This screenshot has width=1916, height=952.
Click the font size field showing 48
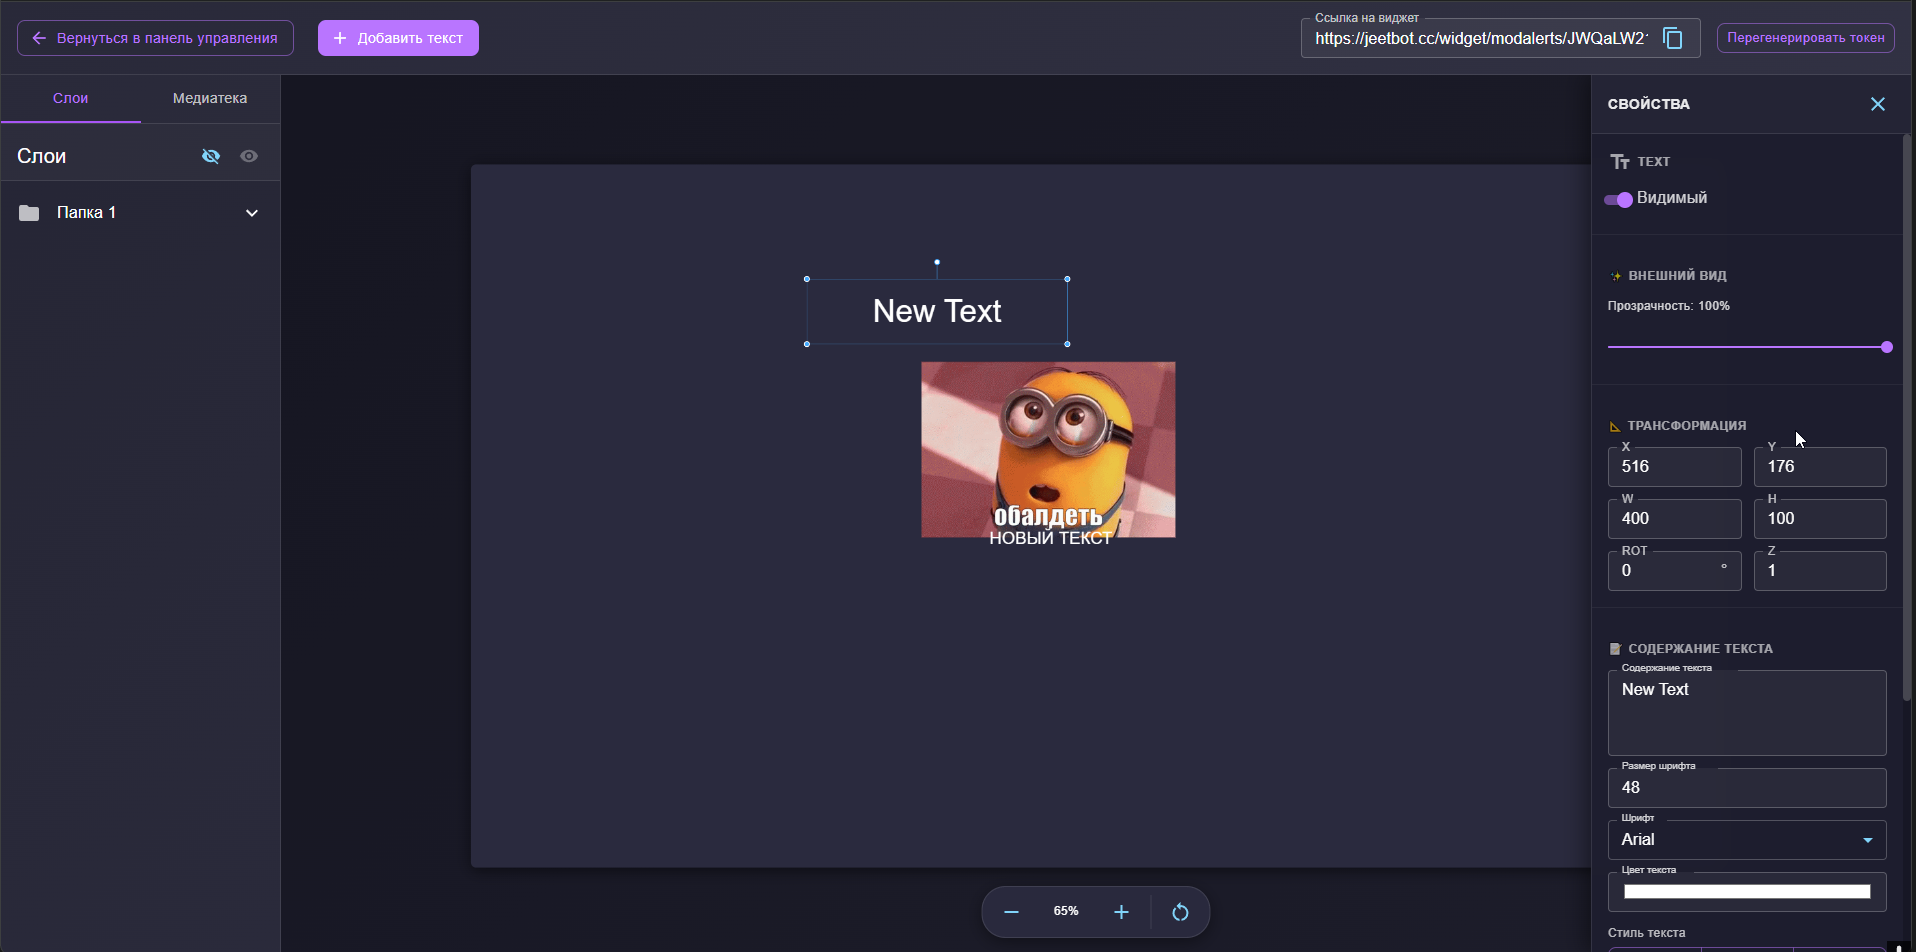[x=1746, y=788]
